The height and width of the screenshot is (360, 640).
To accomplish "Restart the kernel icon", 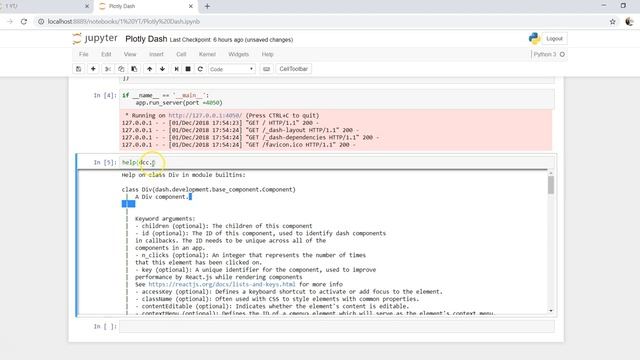I will click(x=200, y=69).
